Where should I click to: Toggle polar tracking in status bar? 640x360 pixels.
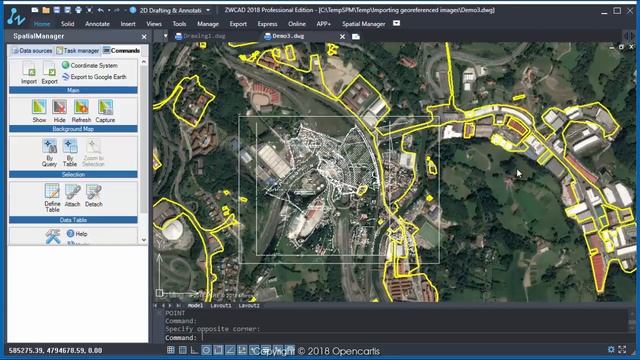pos(207,350)
